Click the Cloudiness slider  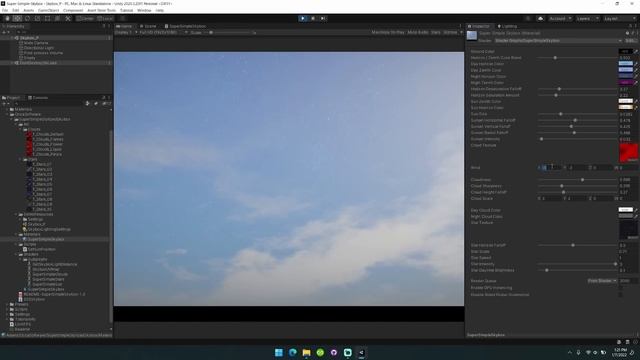tap(577, 180)
